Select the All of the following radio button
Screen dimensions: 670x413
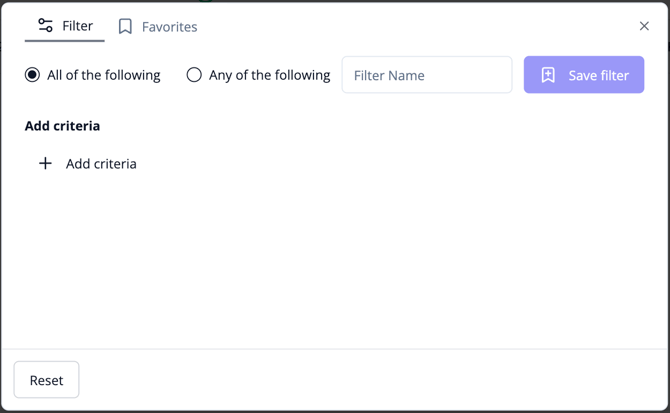pos(32,75)
